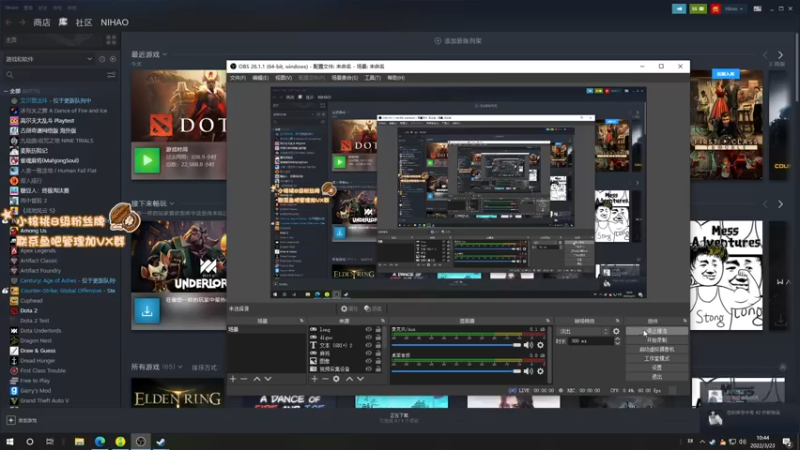800x450 pixels.
Task: Open the Steam library grid view icon
Action: (111, 40)
